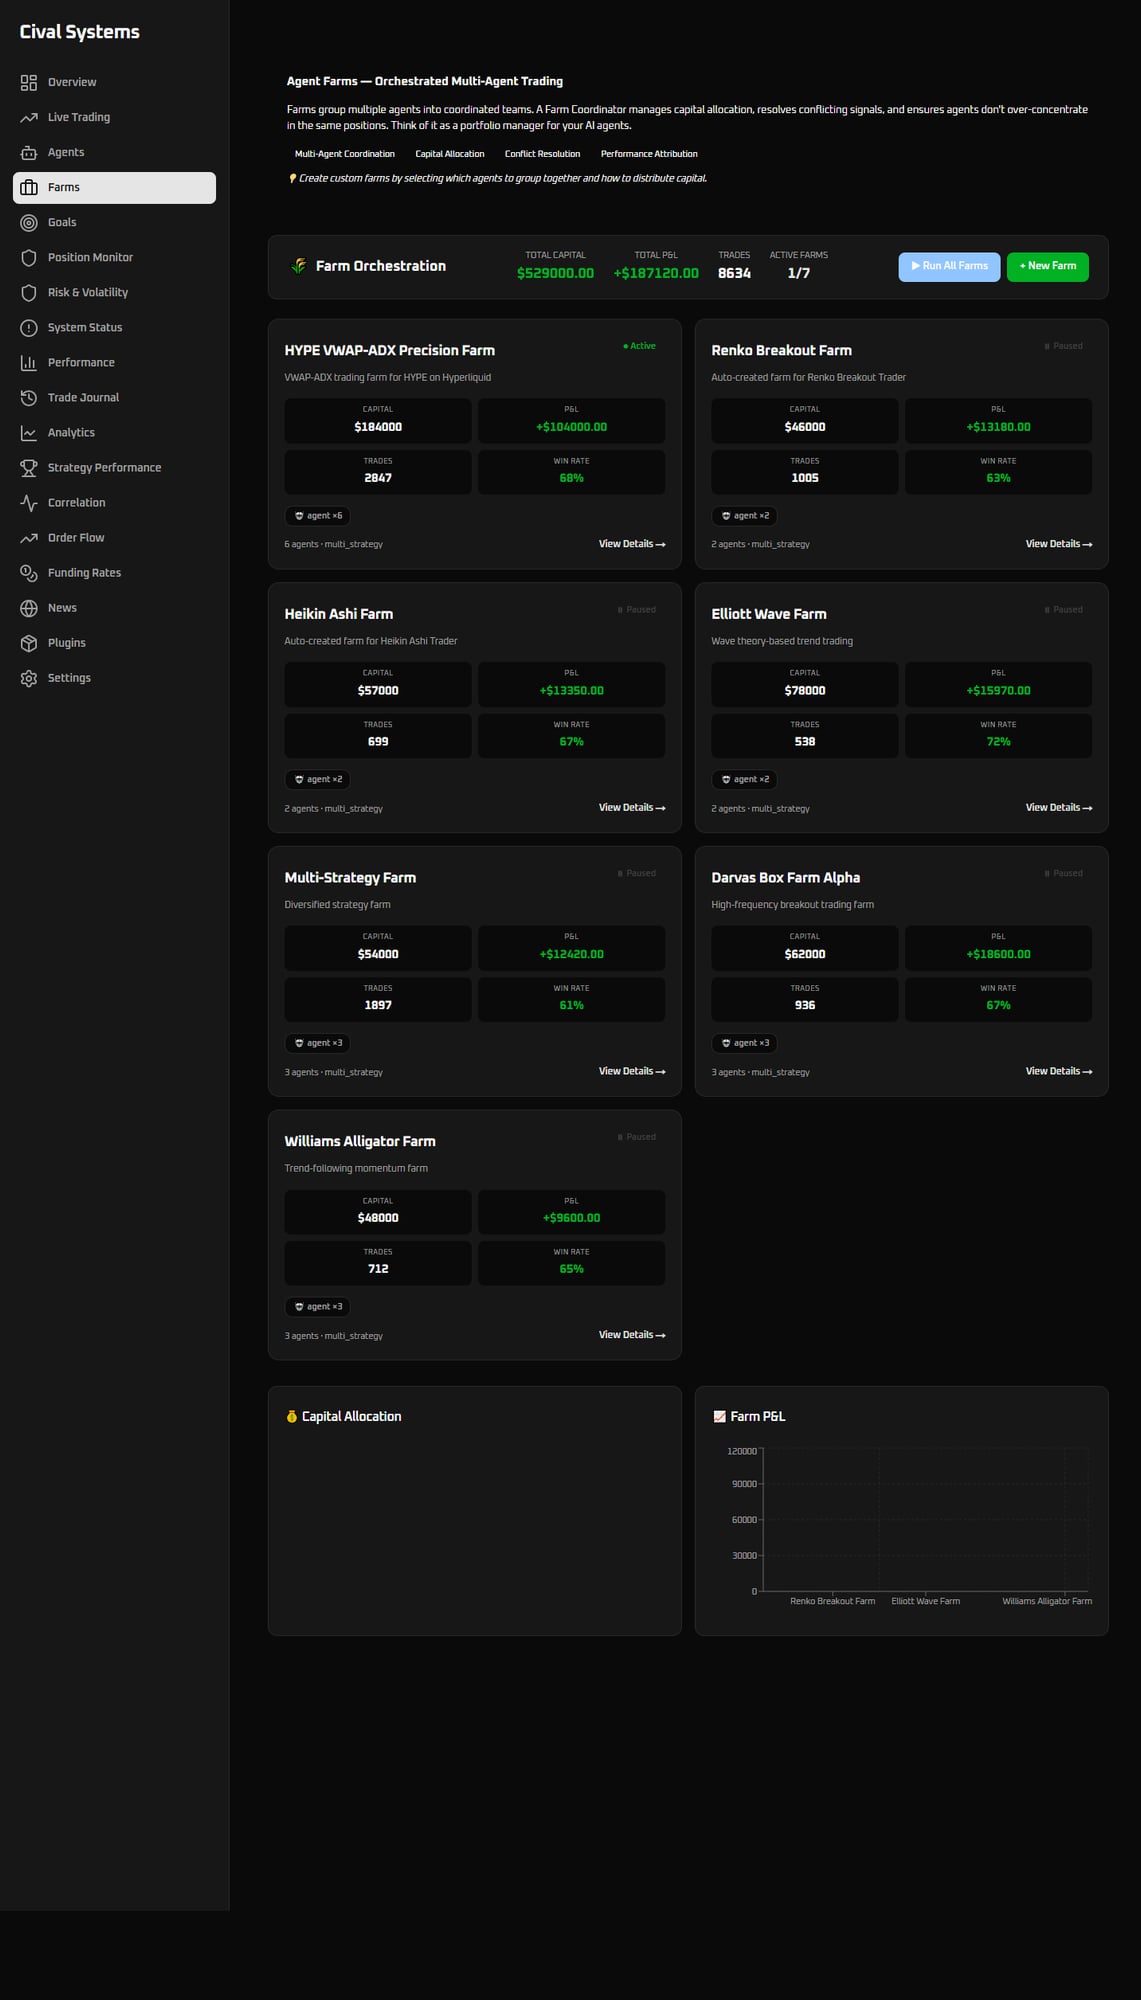Open View Details for Elliott Wave Farm
1141x2000 pixels.
click(1058, 808)
